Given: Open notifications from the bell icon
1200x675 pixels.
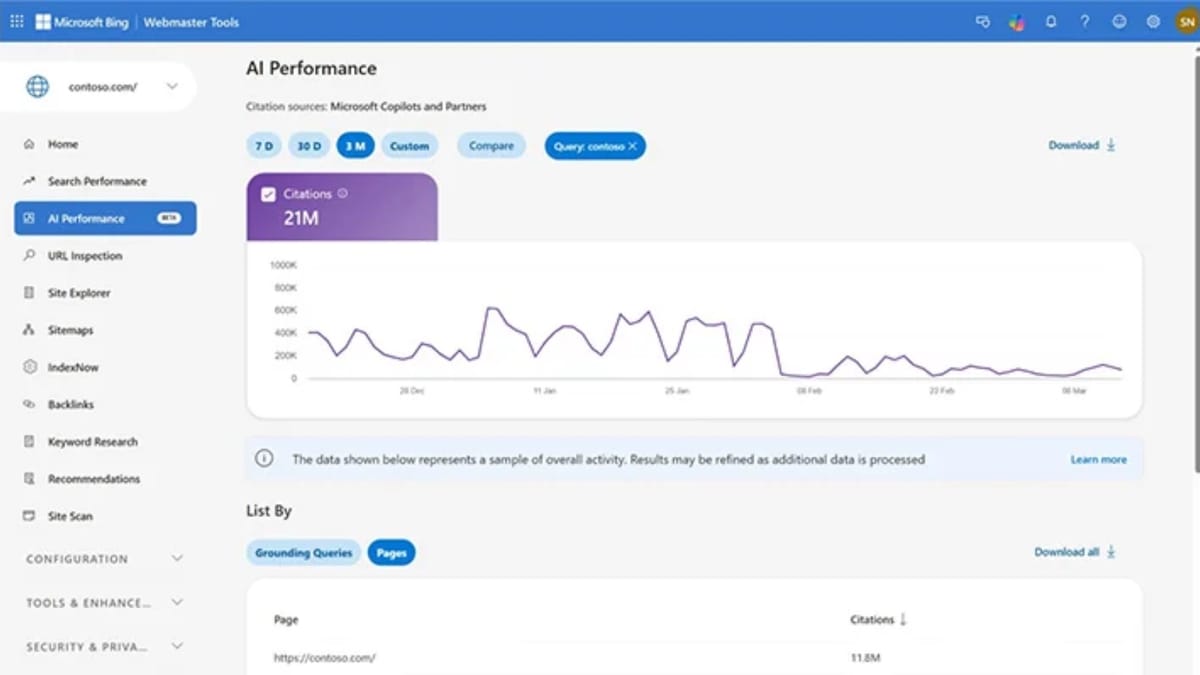Looking at the screenshot, I should click(x=1051, y=21).
